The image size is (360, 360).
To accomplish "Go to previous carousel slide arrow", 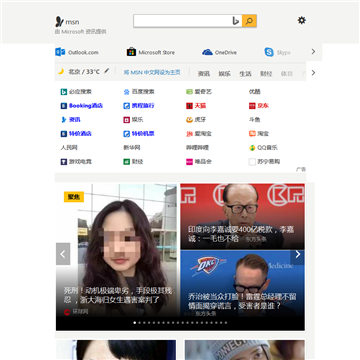I will (63, 254).
